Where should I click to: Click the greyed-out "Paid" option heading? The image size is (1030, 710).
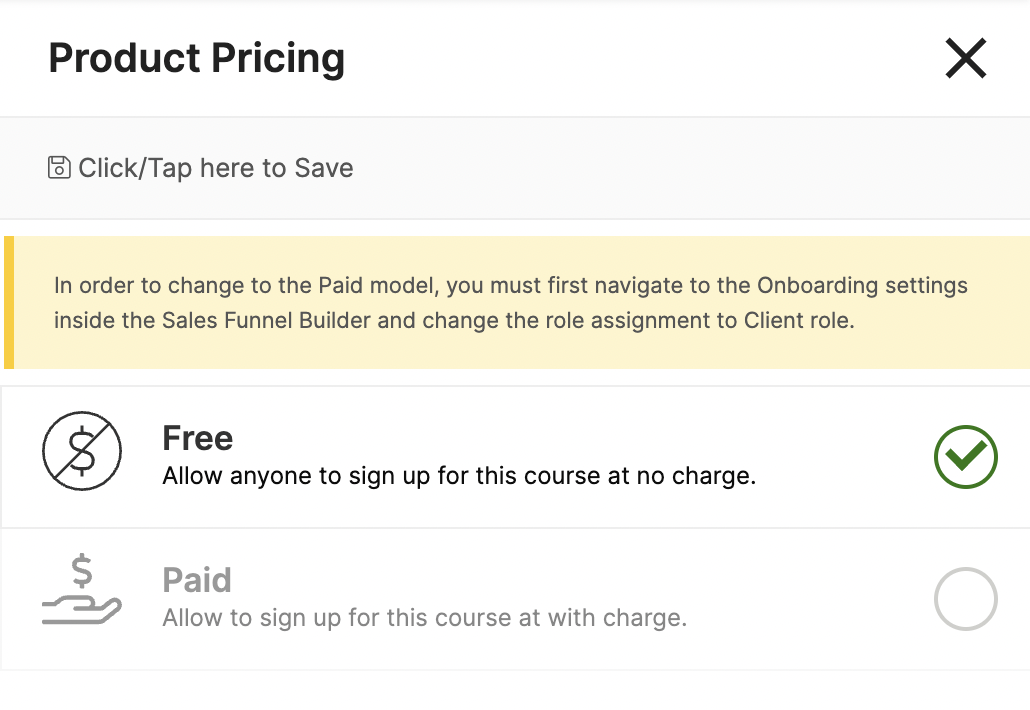(x=197, y=581)
